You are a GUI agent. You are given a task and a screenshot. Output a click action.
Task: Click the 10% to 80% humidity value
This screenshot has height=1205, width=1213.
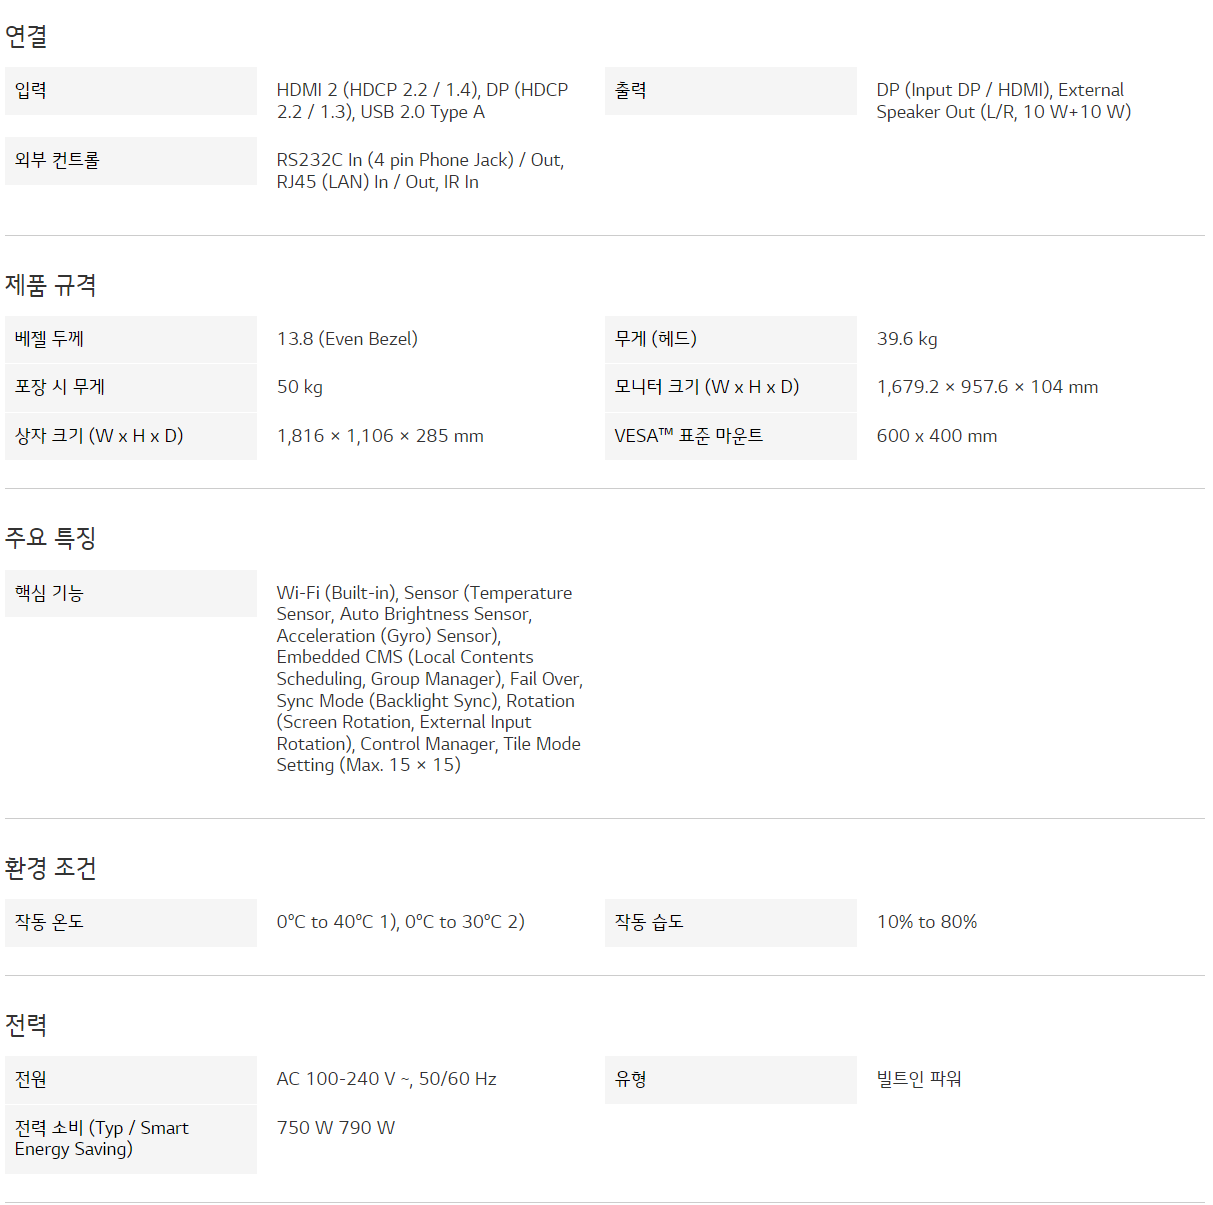pyautogui.click(x=927, y=922)
